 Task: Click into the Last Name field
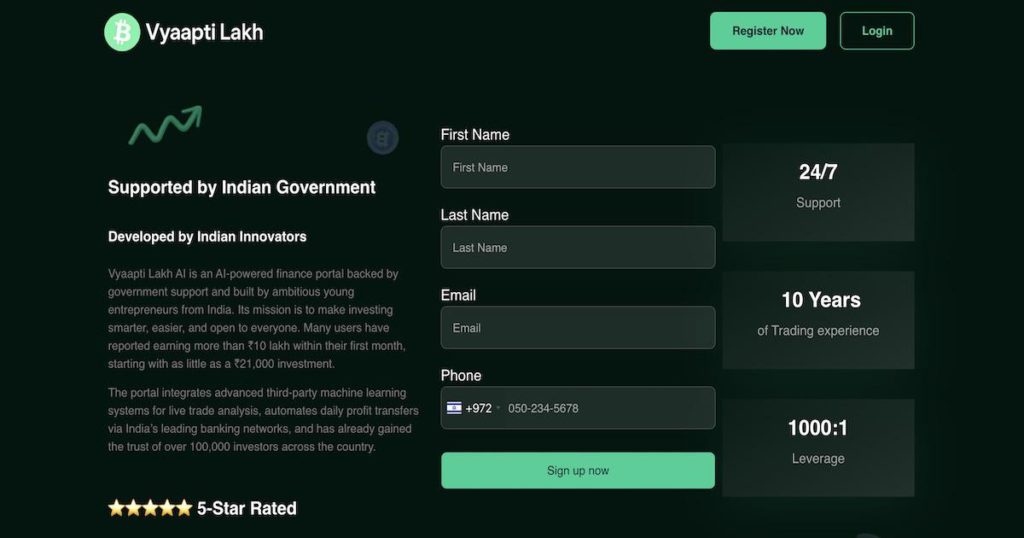click(x=577, y=247)
